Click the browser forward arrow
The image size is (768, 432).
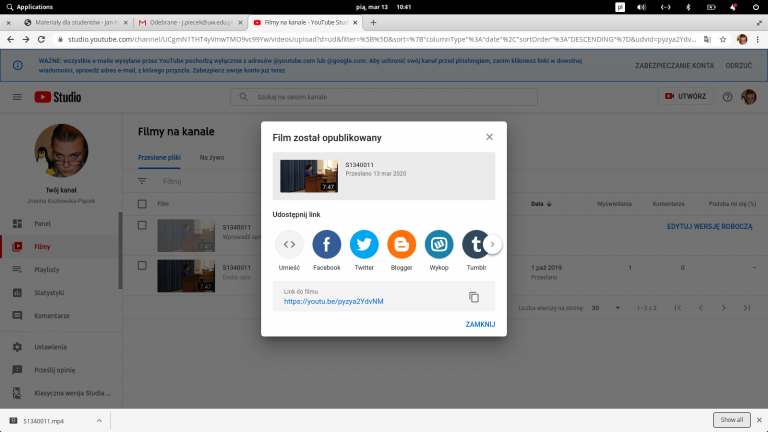(x=25, y=40)
